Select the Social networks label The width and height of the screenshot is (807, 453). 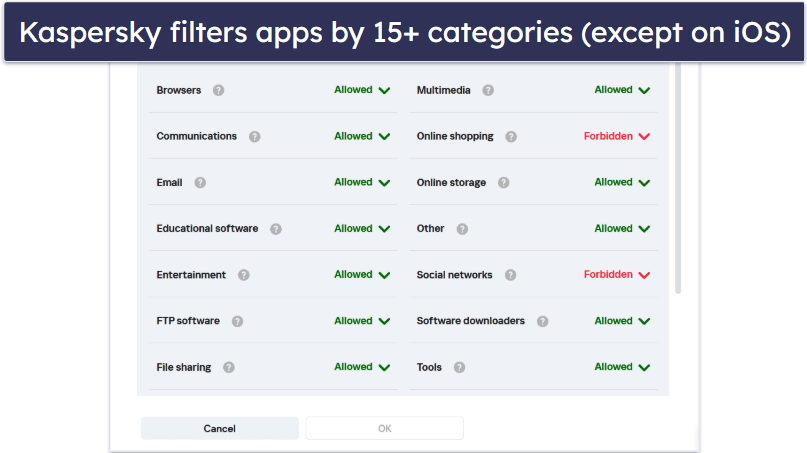tap(454, 275)
